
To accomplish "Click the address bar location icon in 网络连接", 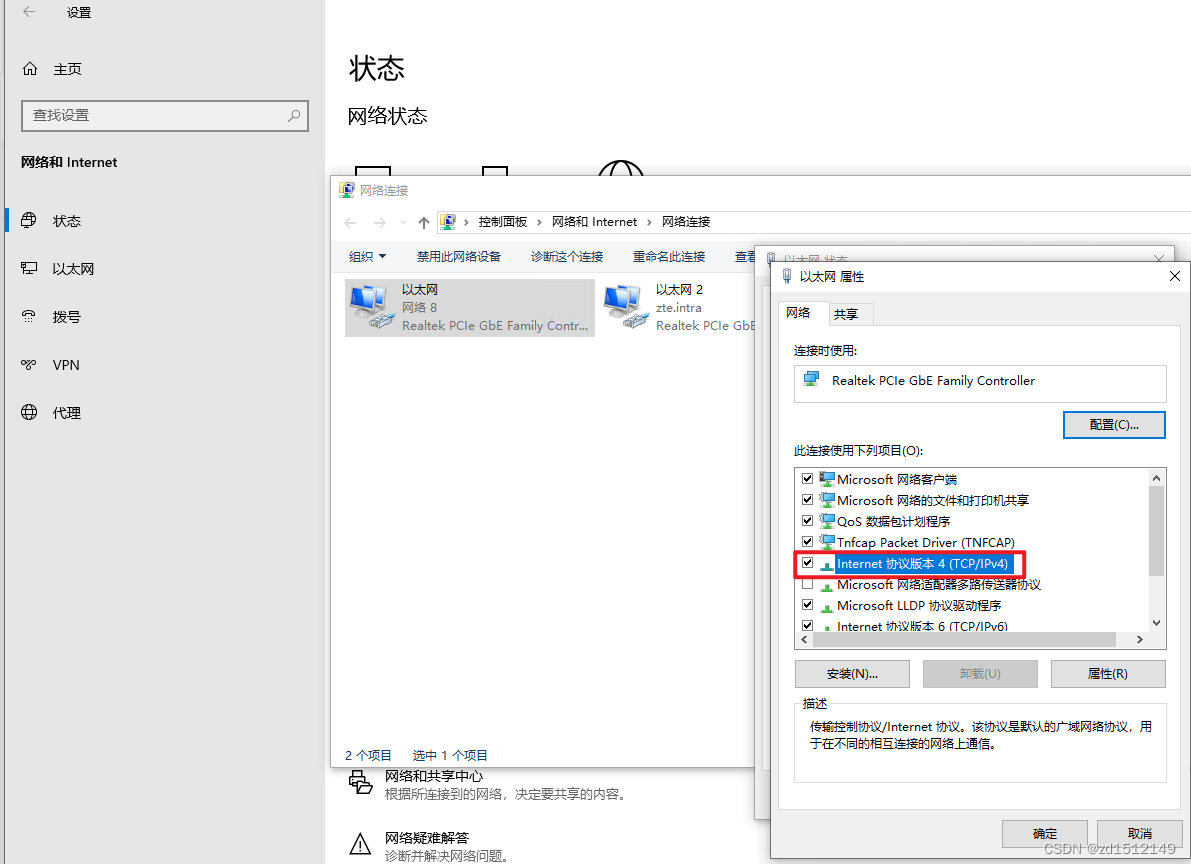I will [x=448, y=222].
